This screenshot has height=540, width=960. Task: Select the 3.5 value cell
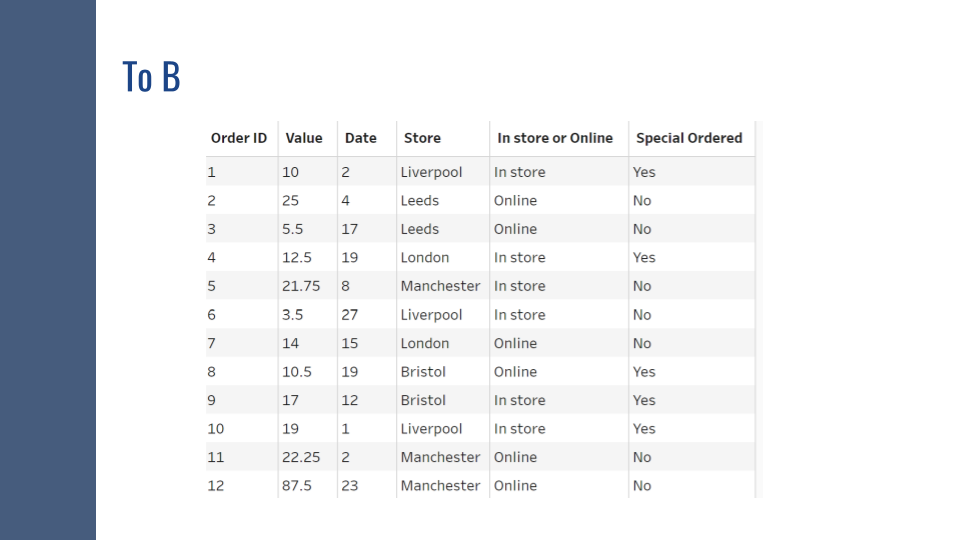coord(293,315)
